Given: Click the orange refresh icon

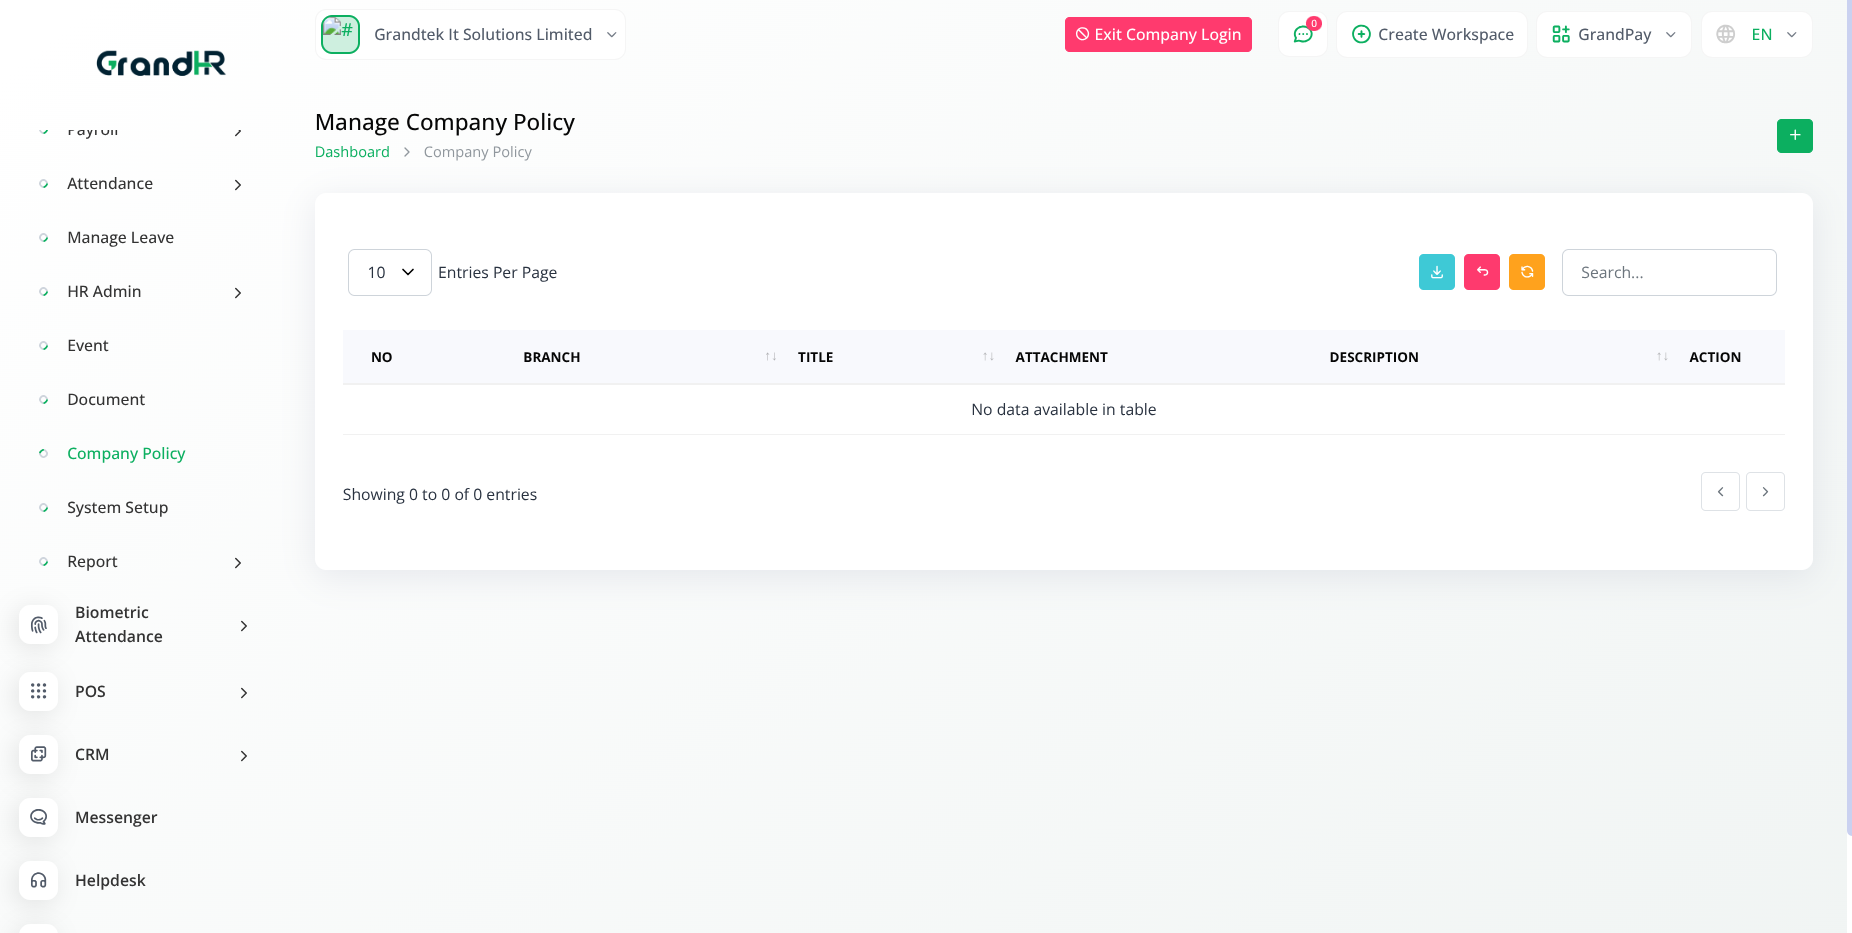Looking at the screenshot, I should 1526,272.
